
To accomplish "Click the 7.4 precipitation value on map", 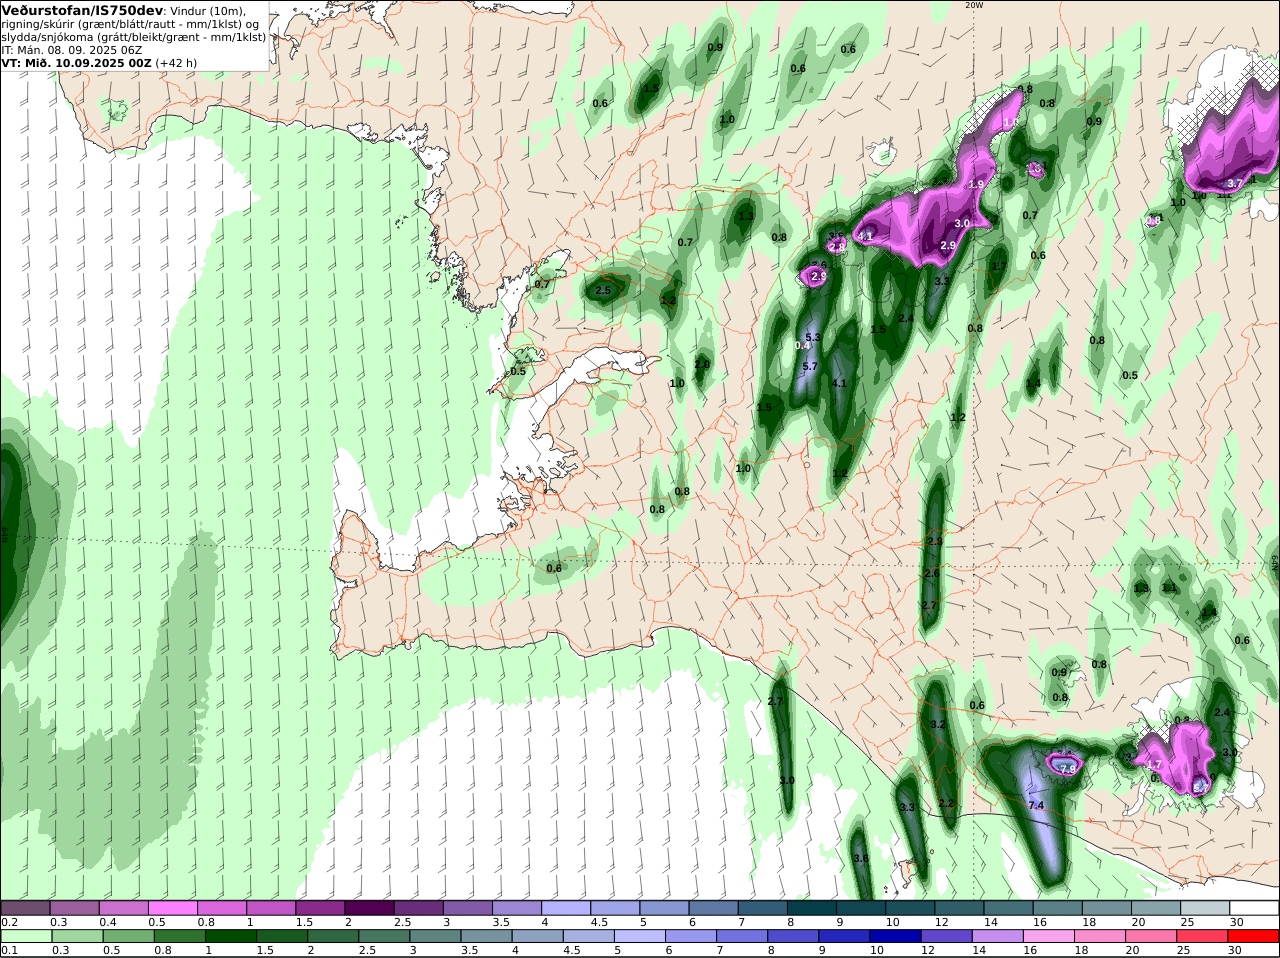I will pyautogui.click(x=1036, y=805).
